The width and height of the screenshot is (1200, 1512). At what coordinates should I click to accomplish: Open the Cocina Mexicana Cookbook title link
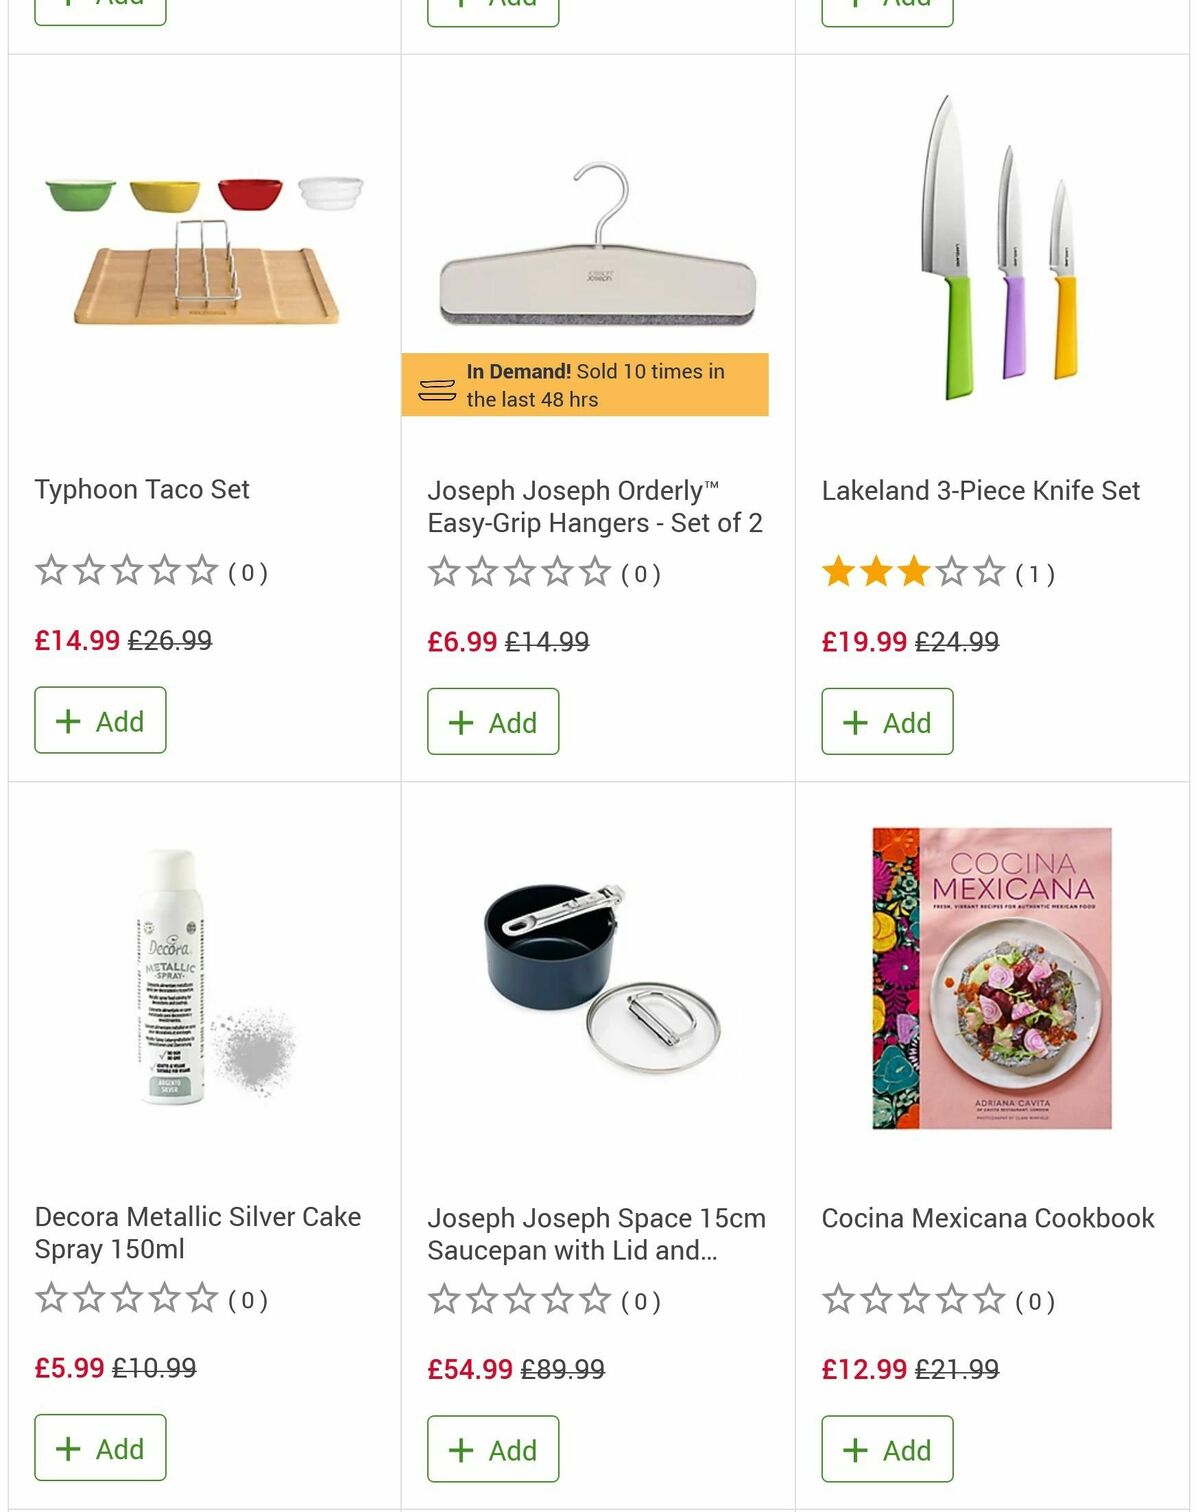point(988,1218)
